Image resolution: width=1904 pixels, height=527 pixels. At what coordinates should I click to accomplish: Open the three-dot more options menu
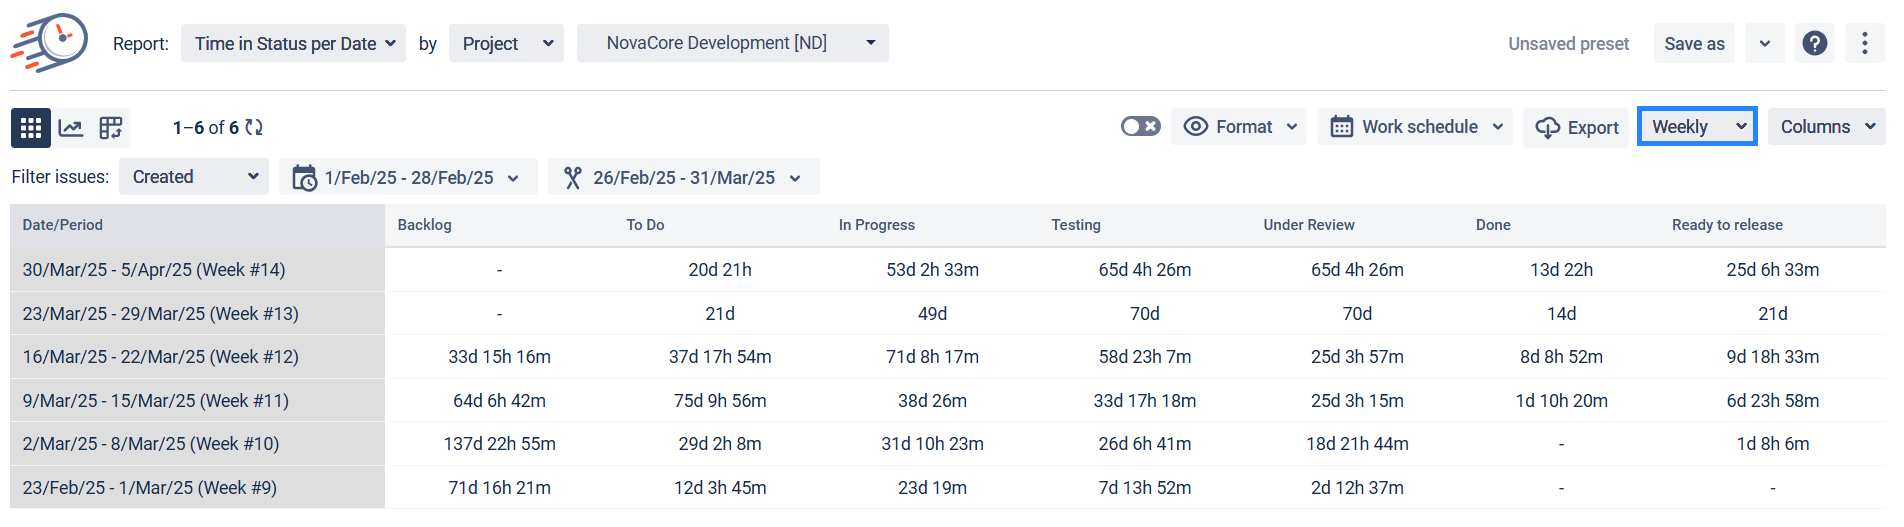pos(1865,43)
